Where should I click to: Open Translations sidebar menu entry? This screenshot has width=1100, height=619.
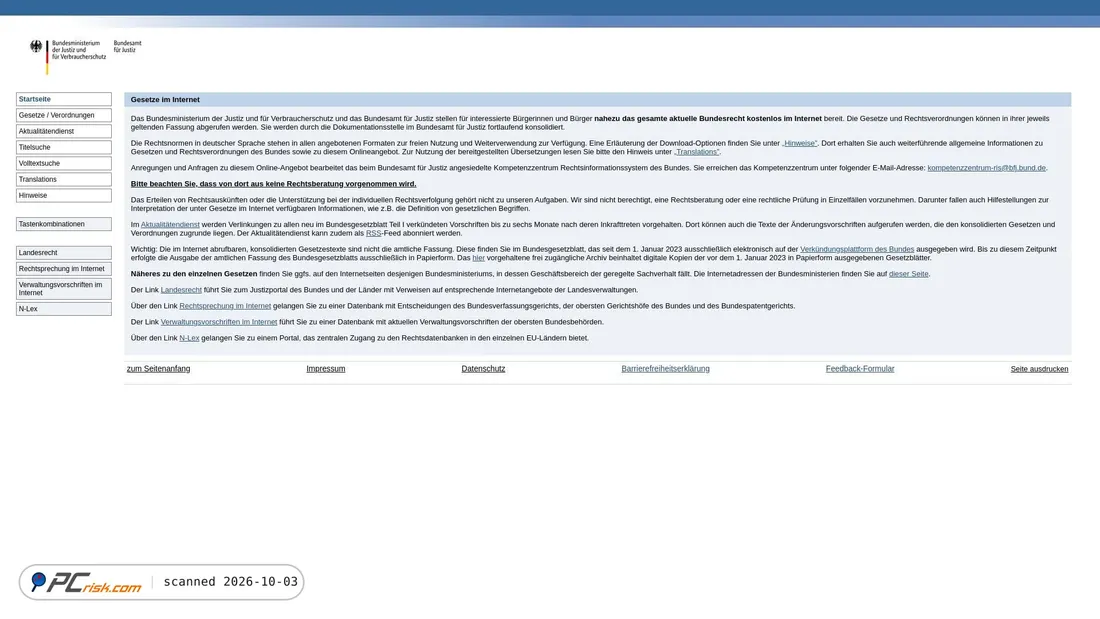(64, 180)
